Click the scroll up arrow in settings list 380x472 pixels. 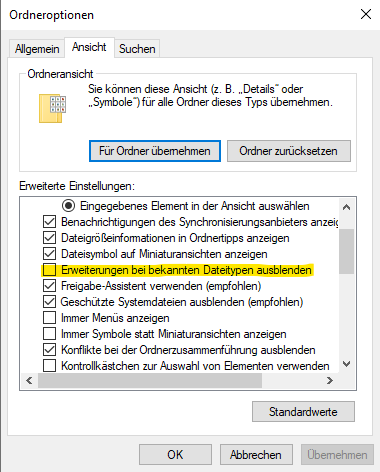coord(347,207)
